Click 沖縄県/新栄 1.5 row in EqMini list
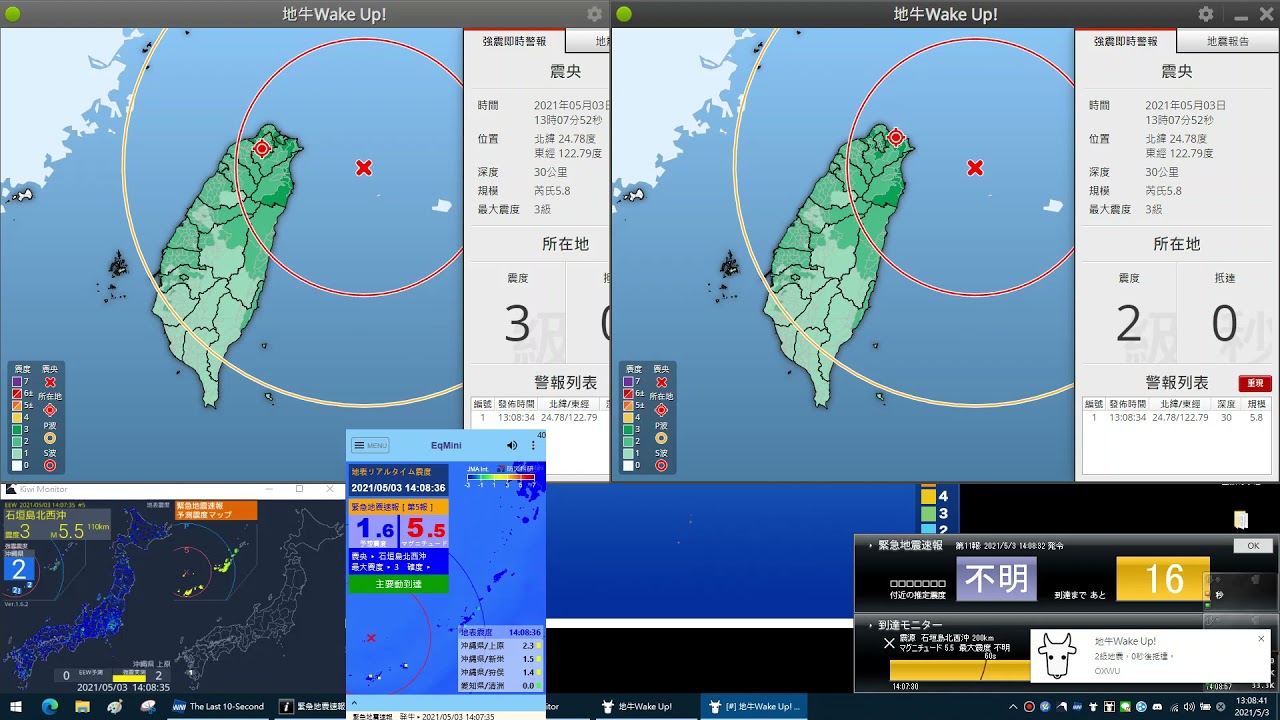Viewport: 1280px width, 720px height. coord(500,659)
